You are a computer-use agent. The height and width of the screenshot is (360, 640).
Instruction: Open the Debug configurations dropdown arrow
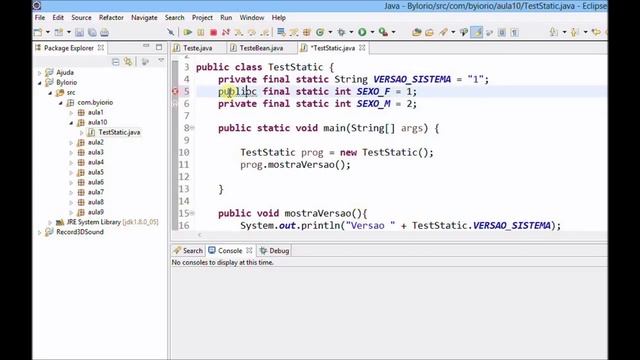[x=351, y=32]
